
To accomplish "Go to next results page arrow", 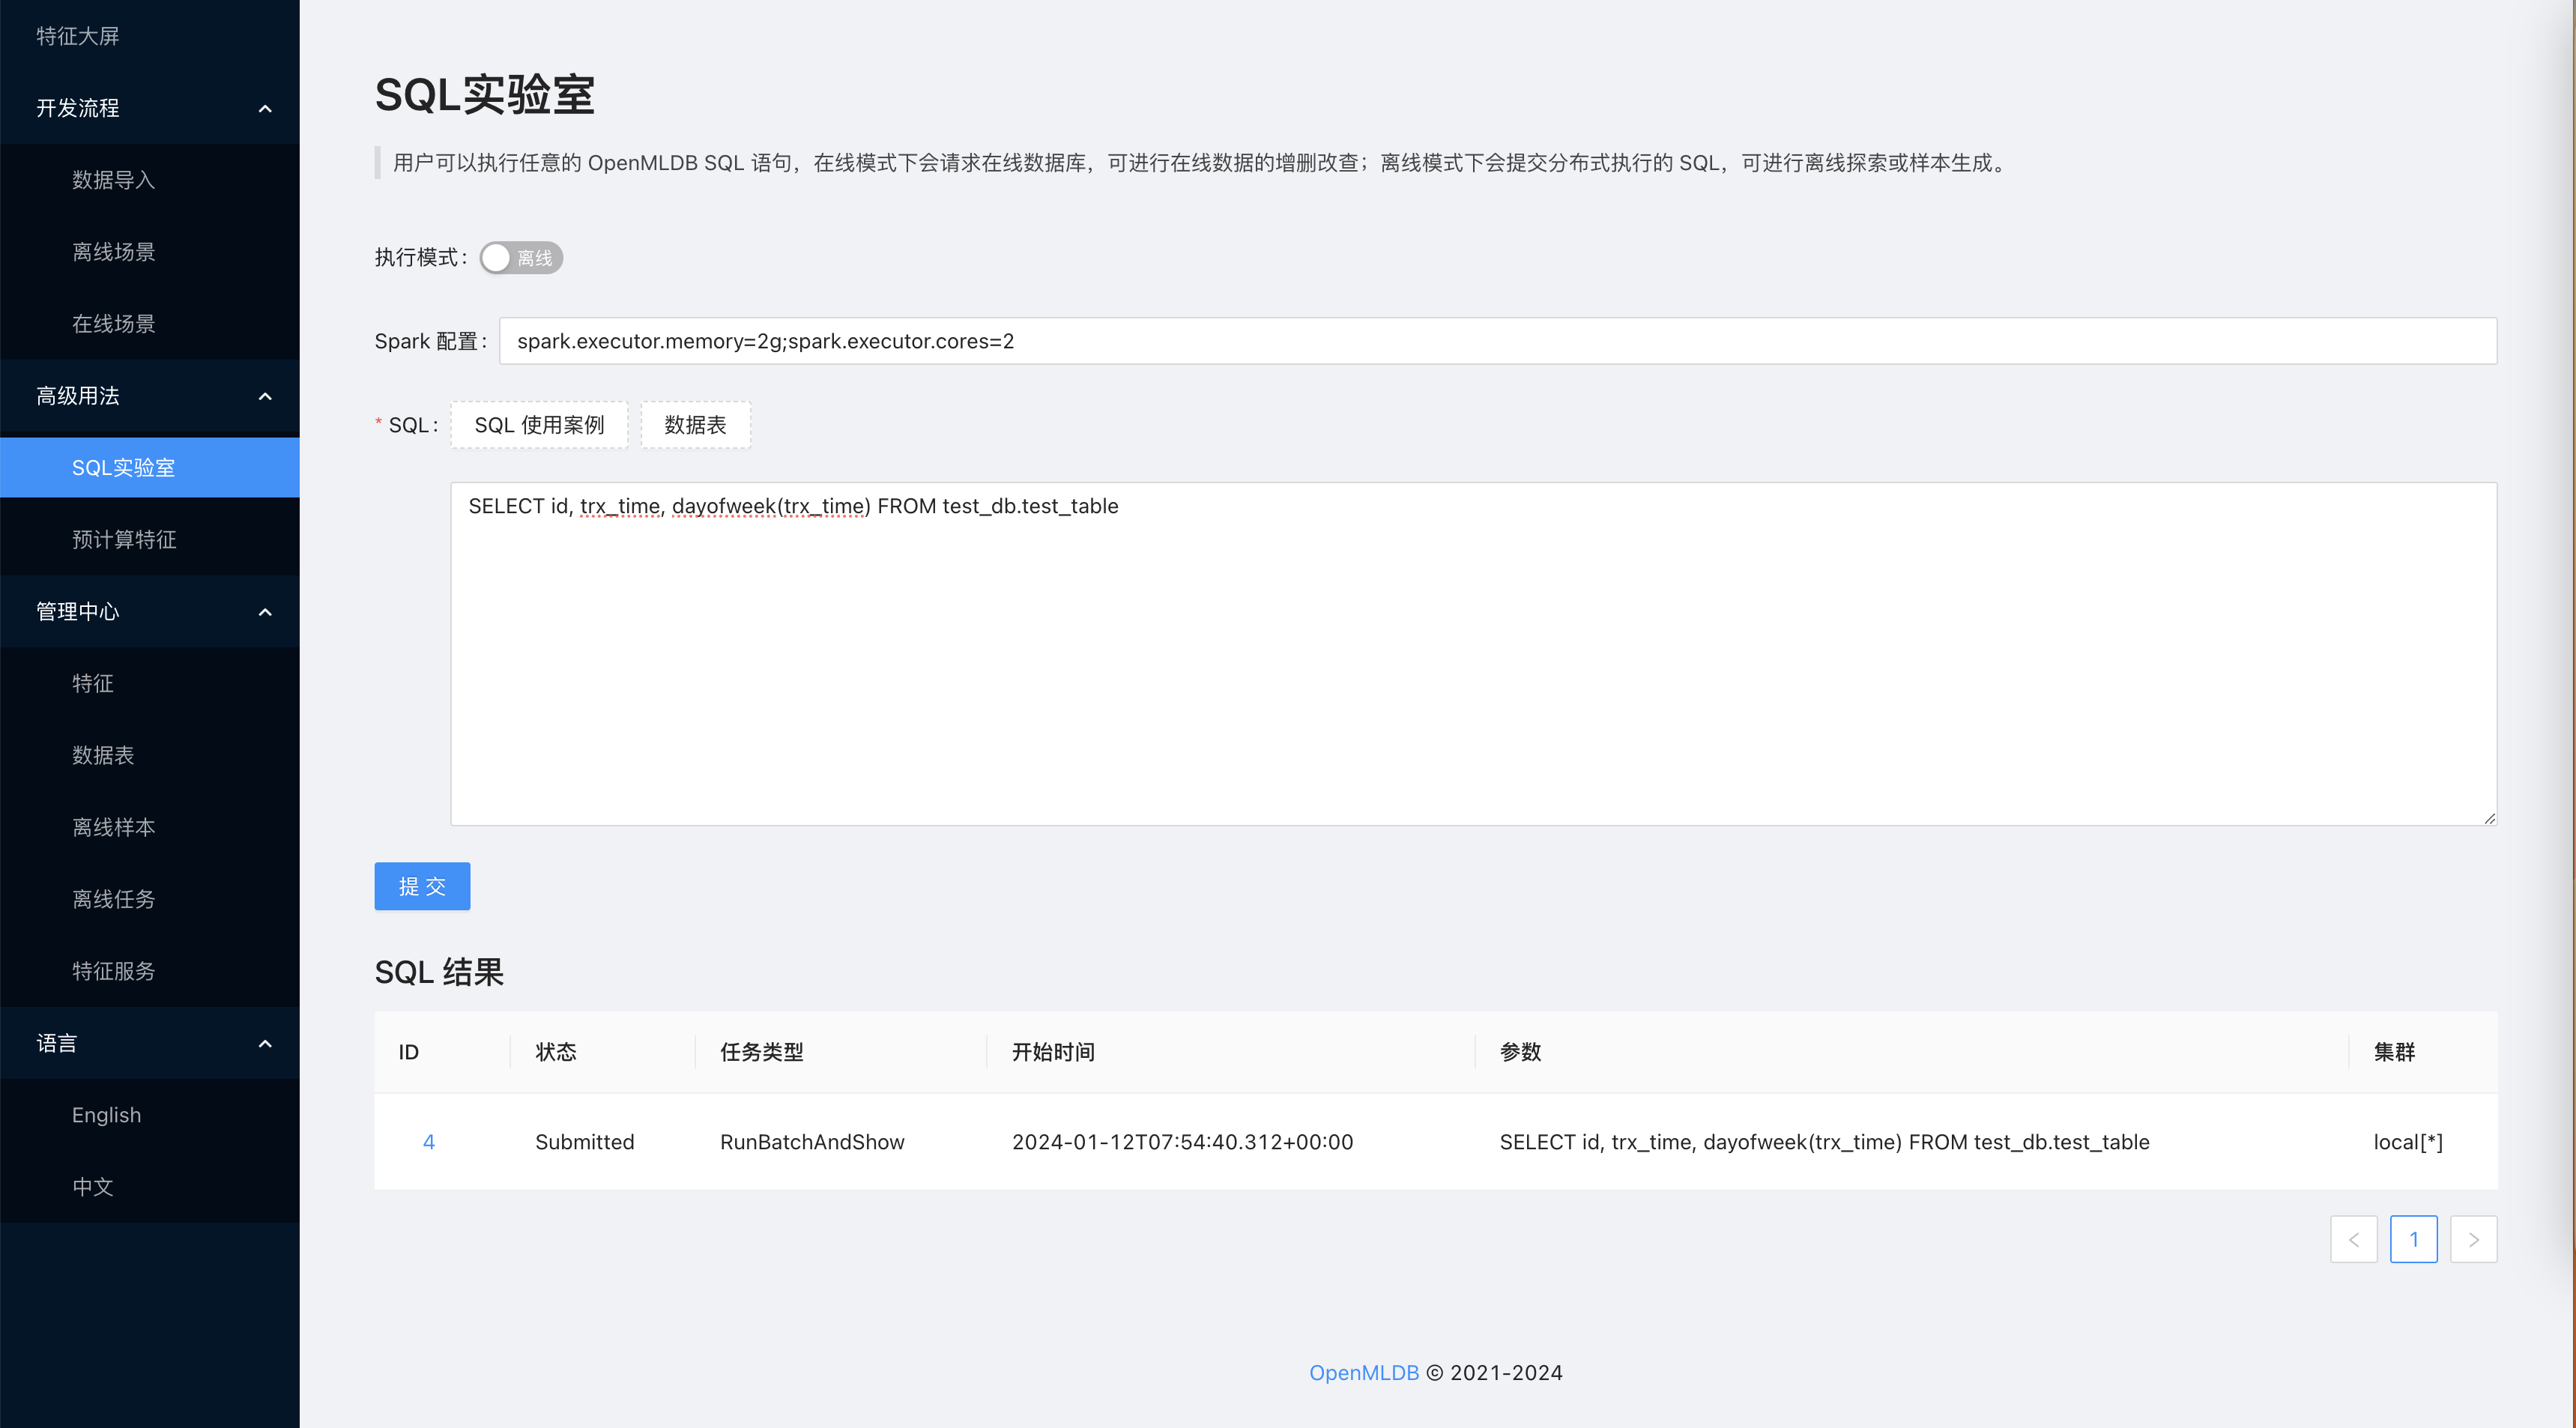I will (2474, 1240).
